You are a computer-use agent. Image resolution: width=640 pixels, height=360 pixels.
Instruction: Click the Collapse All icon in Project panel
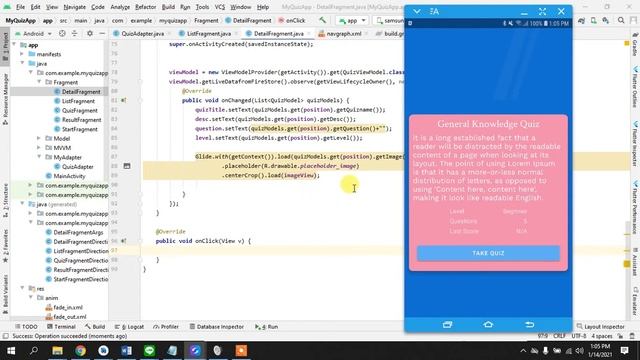pyautogui.click(x=74, y=33)
